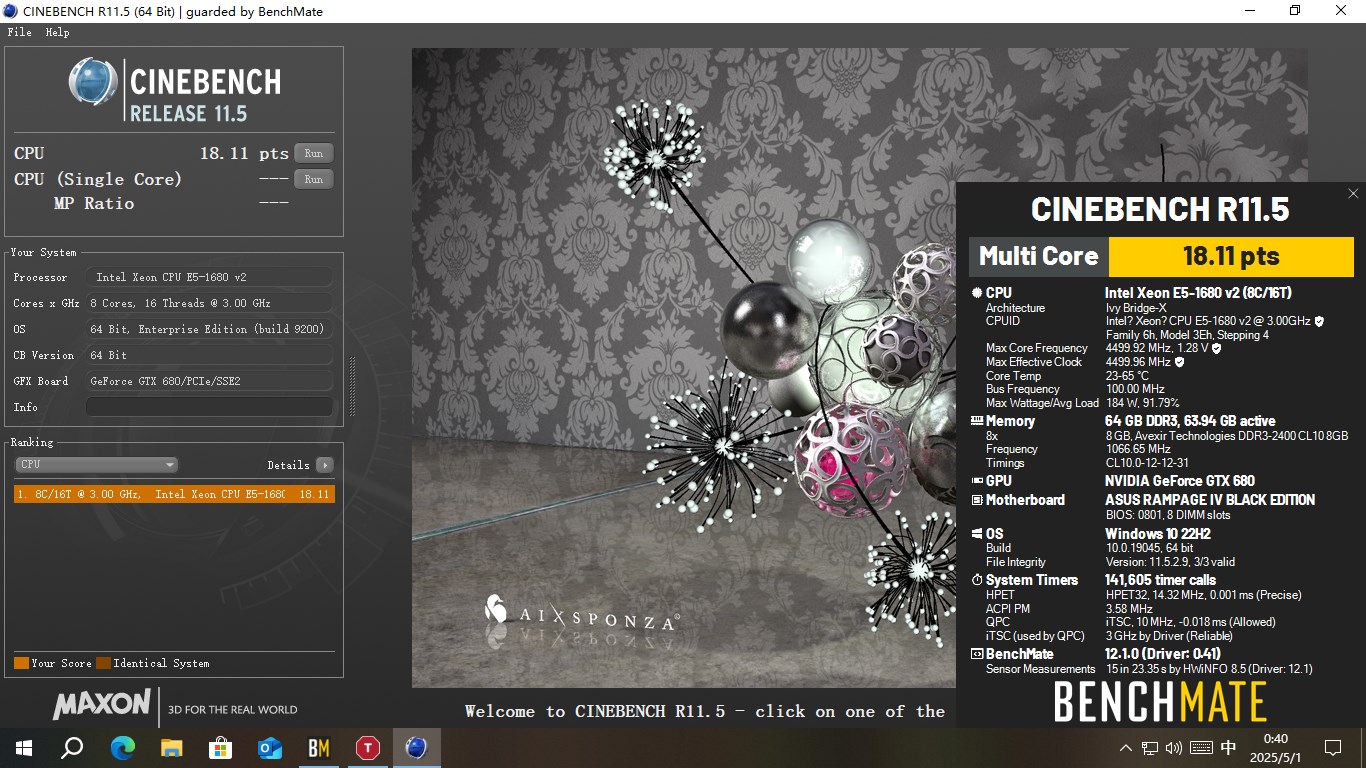
Task: Click the GFX Board GeForce GTX 680 field
Action: coord(209,381)
